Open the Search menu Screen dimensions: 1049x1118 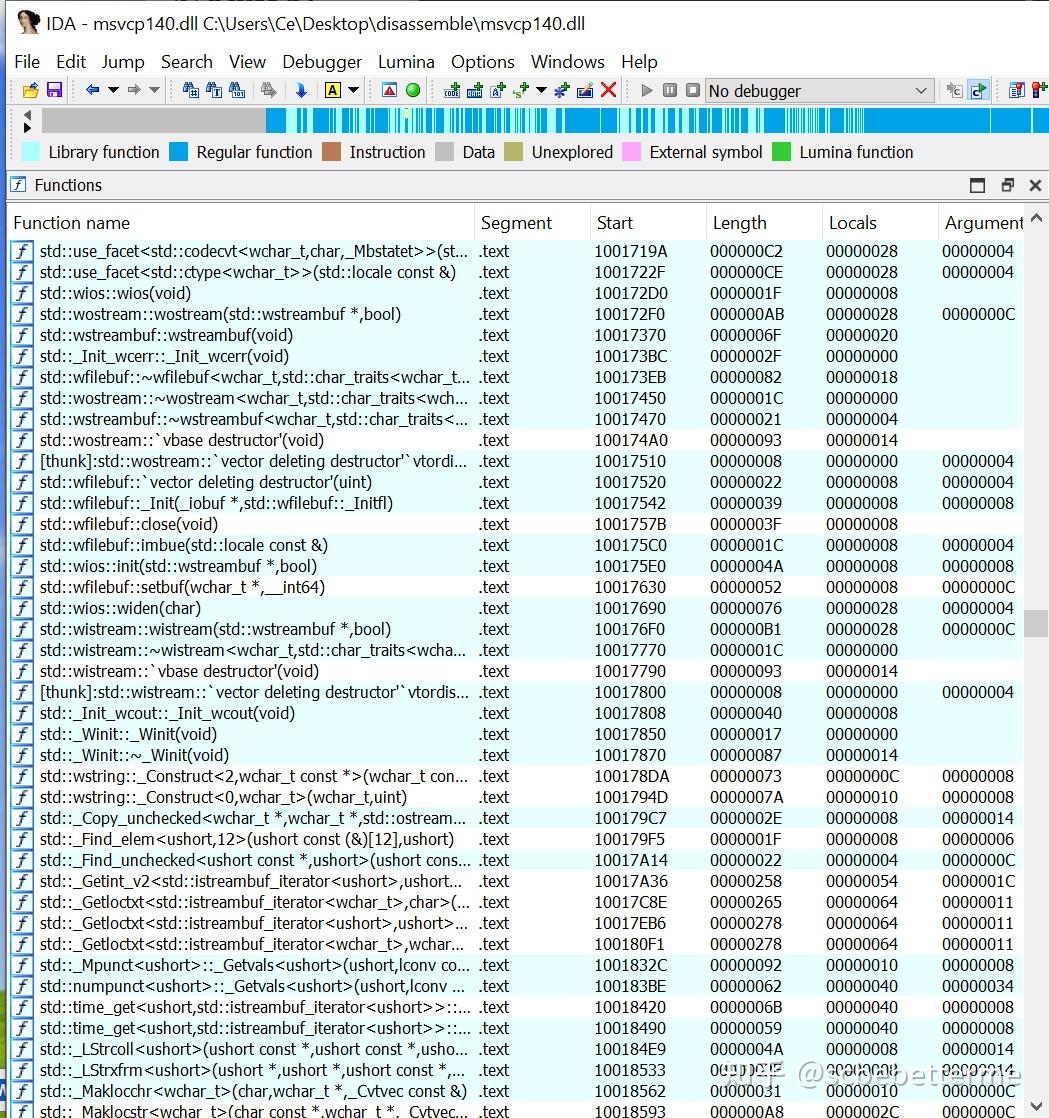[x=187, y=62]
